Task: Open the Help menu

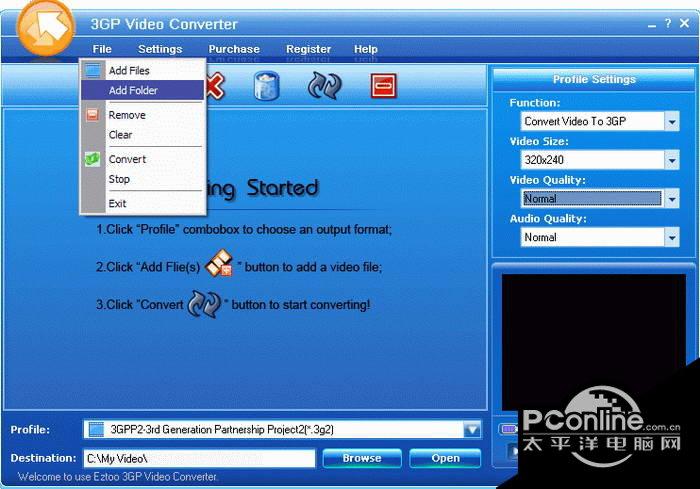Action: pos(366,49)
